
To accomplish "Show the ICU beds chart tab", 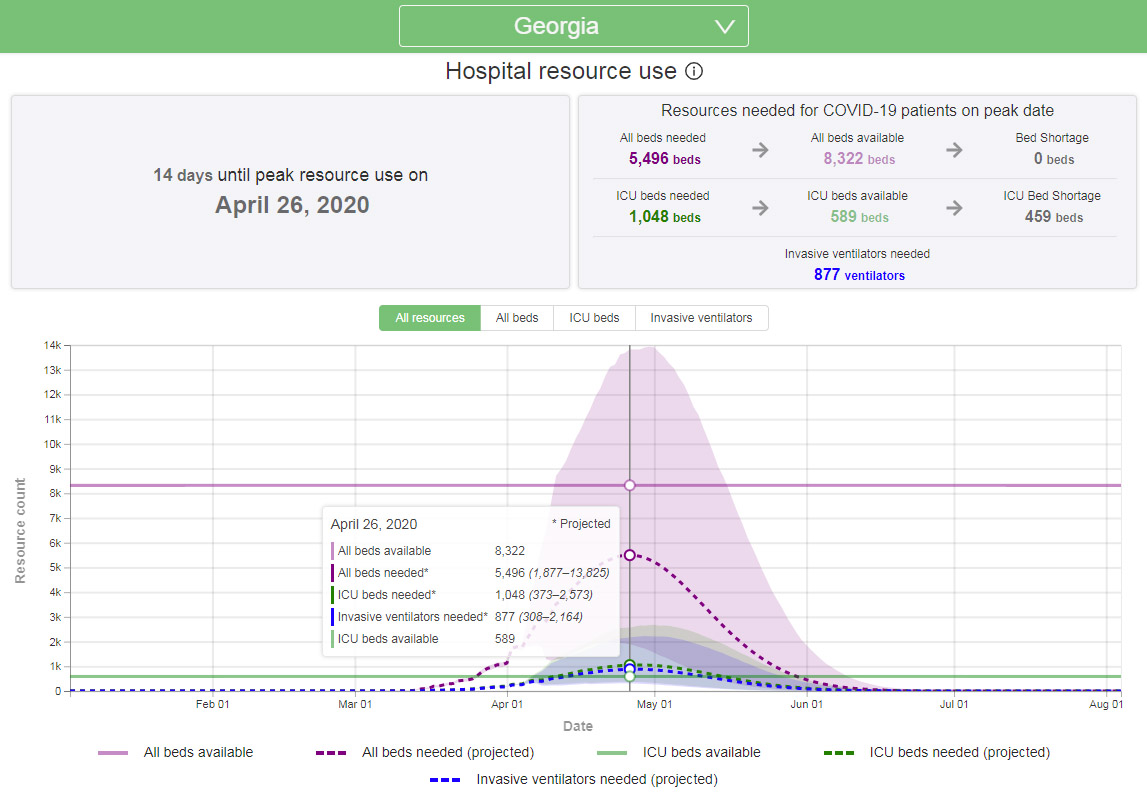I will pos(594,318).
